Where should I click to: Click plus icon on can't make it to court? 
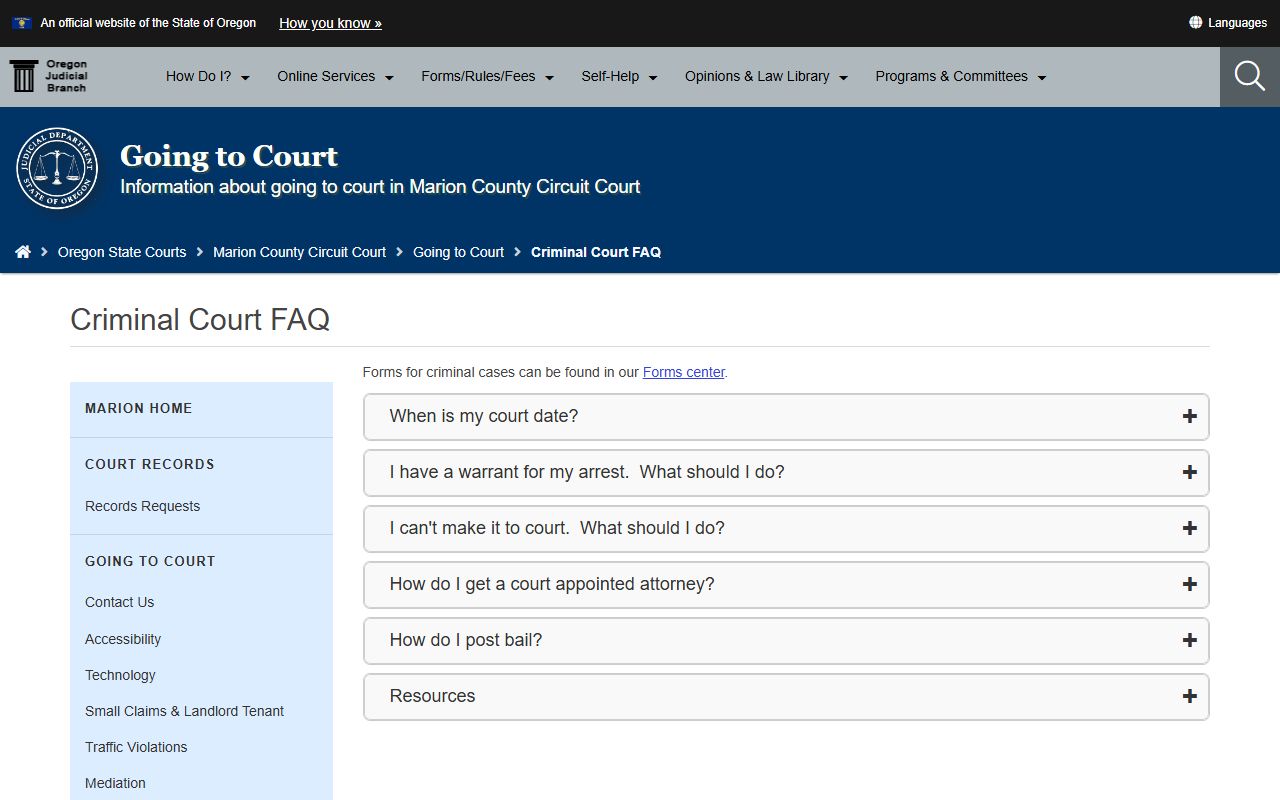1189,528
